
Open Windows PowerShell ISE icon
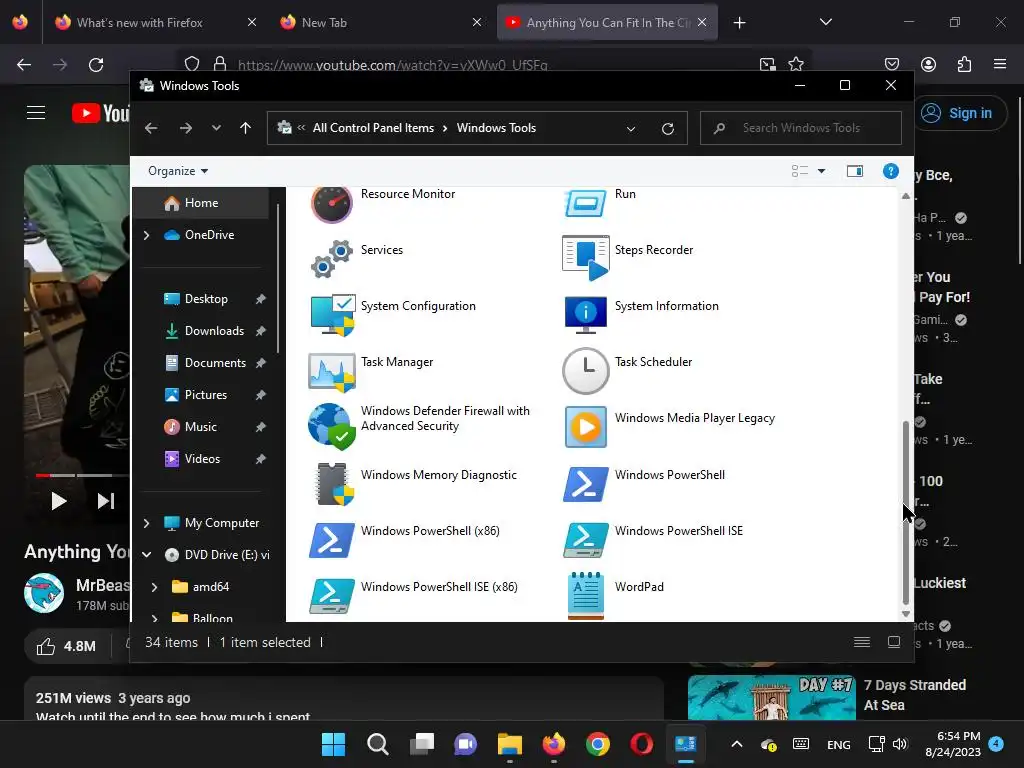[586, 540]
